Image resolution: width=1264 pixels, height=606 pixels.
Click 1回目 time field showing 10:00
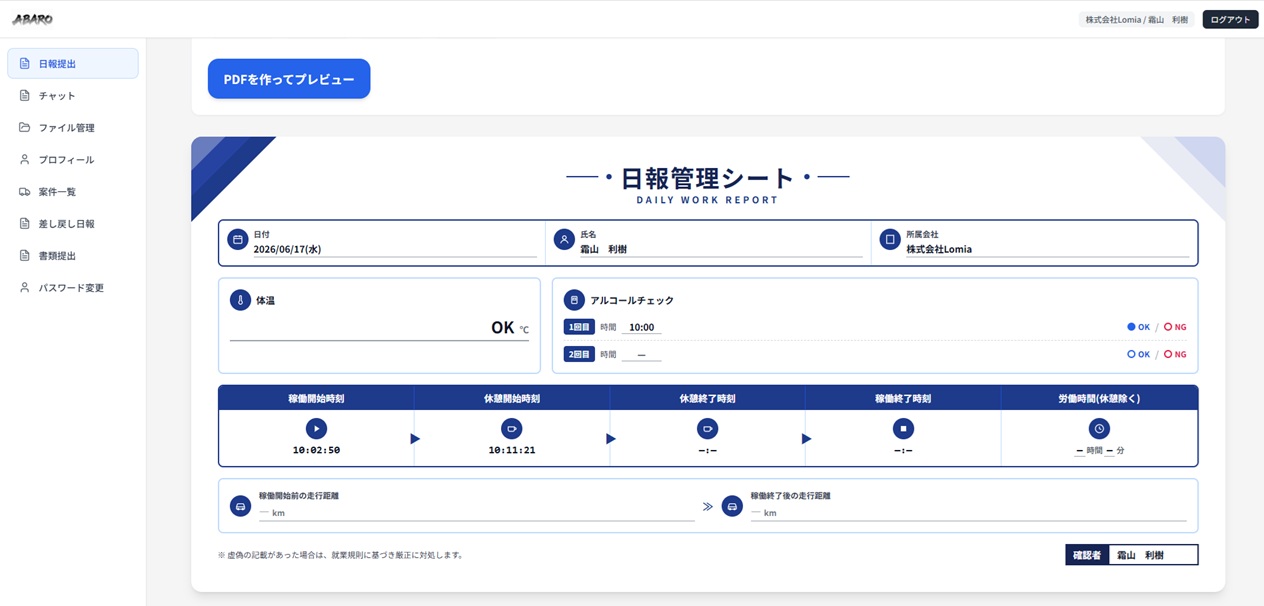coord(641,327)
